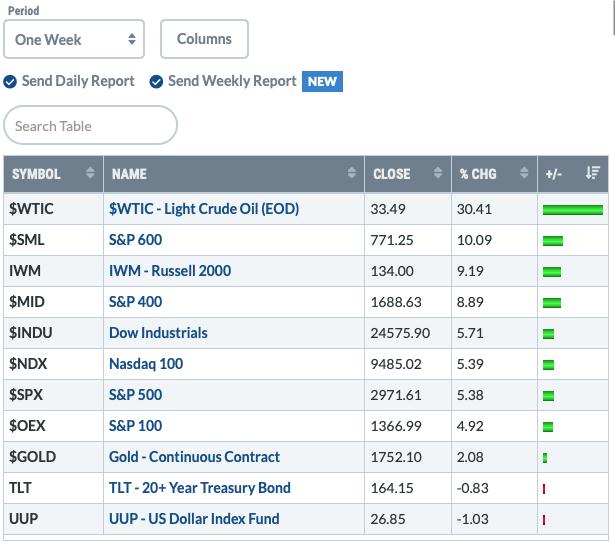Open Gold - Continuous Contract link
The image size is (615, 546).
pos(195,457)
